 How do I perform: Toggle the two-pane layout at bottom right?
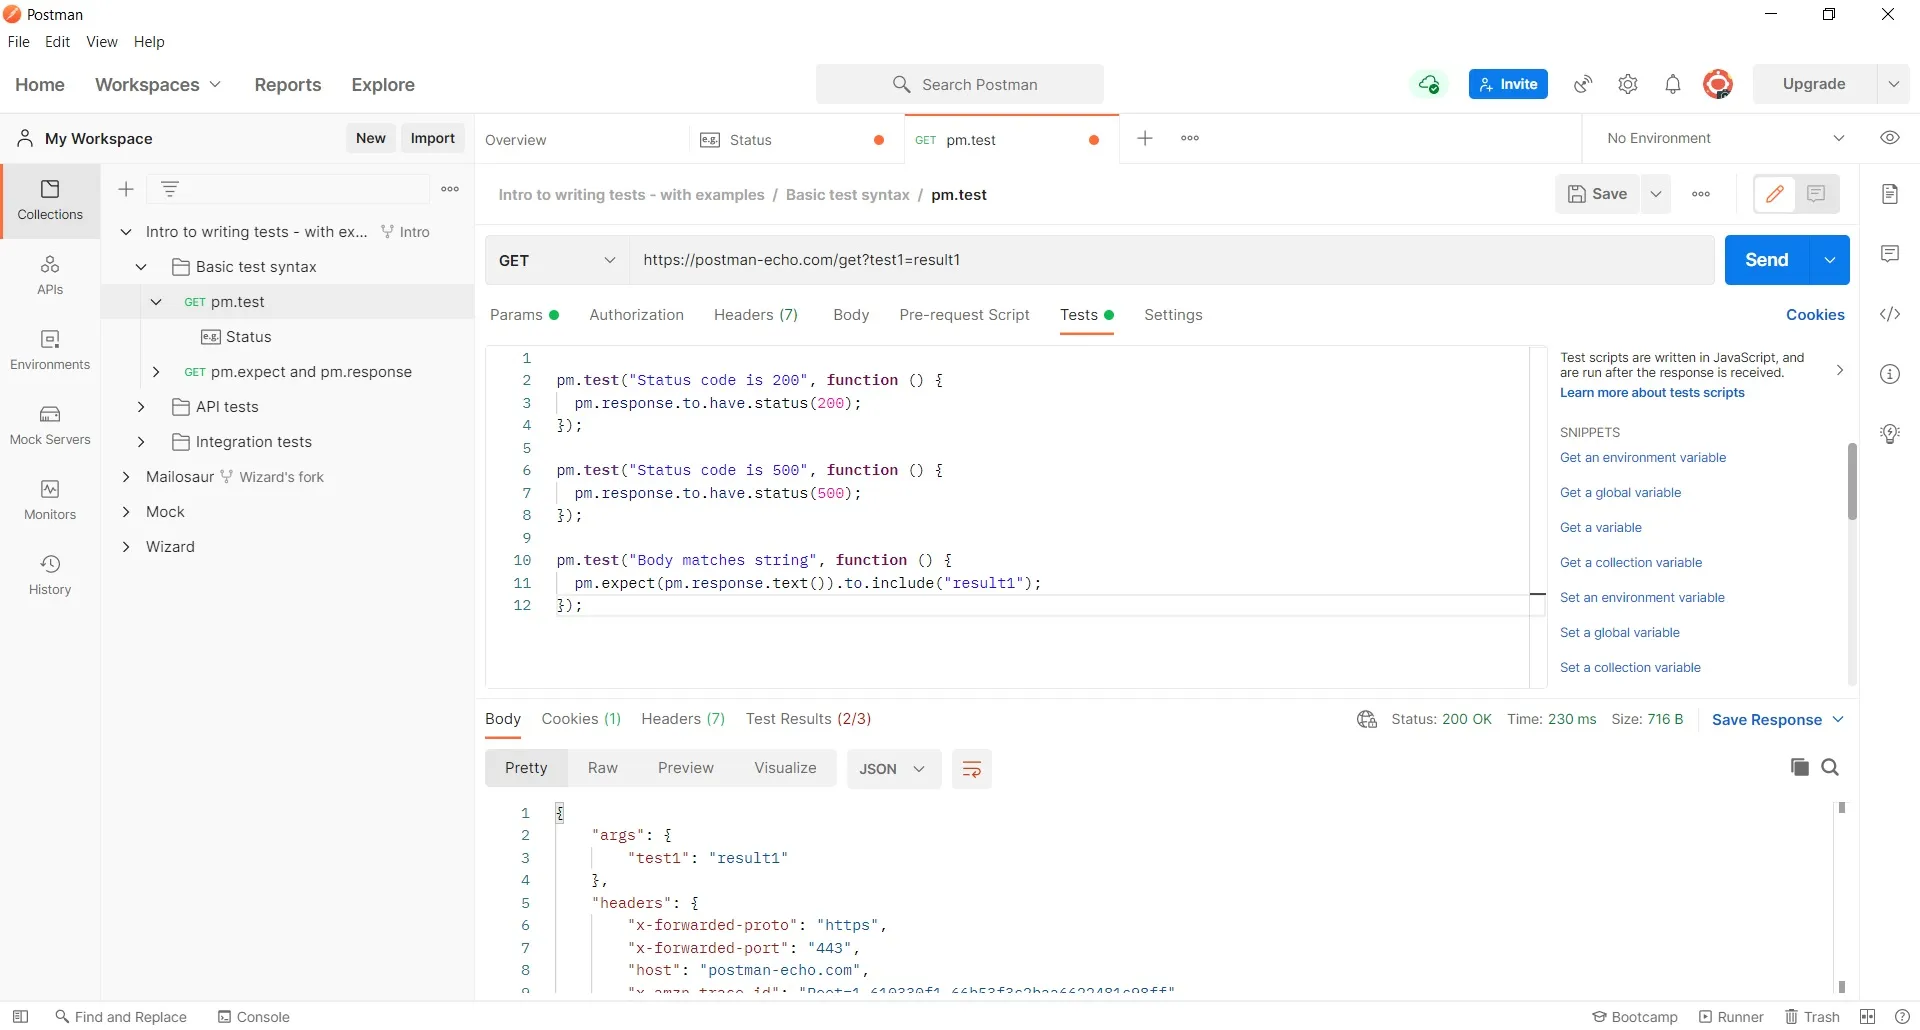pyautogui.click(x=1870, y=1017)
